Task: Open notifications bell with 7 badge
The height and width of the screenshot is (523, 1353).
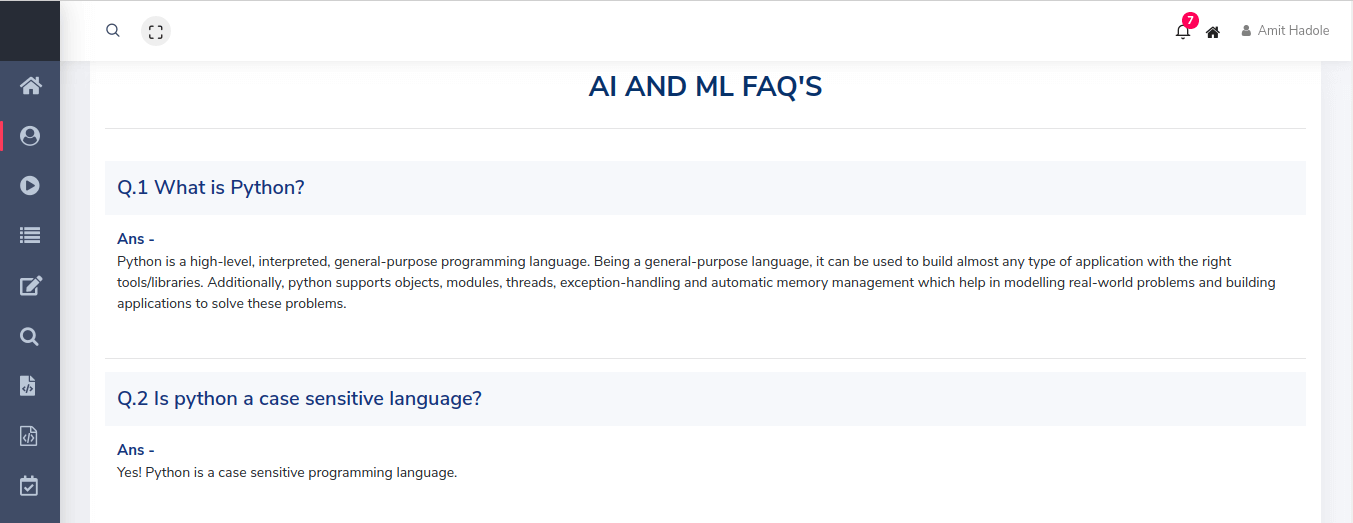Action: [1184, 28]
